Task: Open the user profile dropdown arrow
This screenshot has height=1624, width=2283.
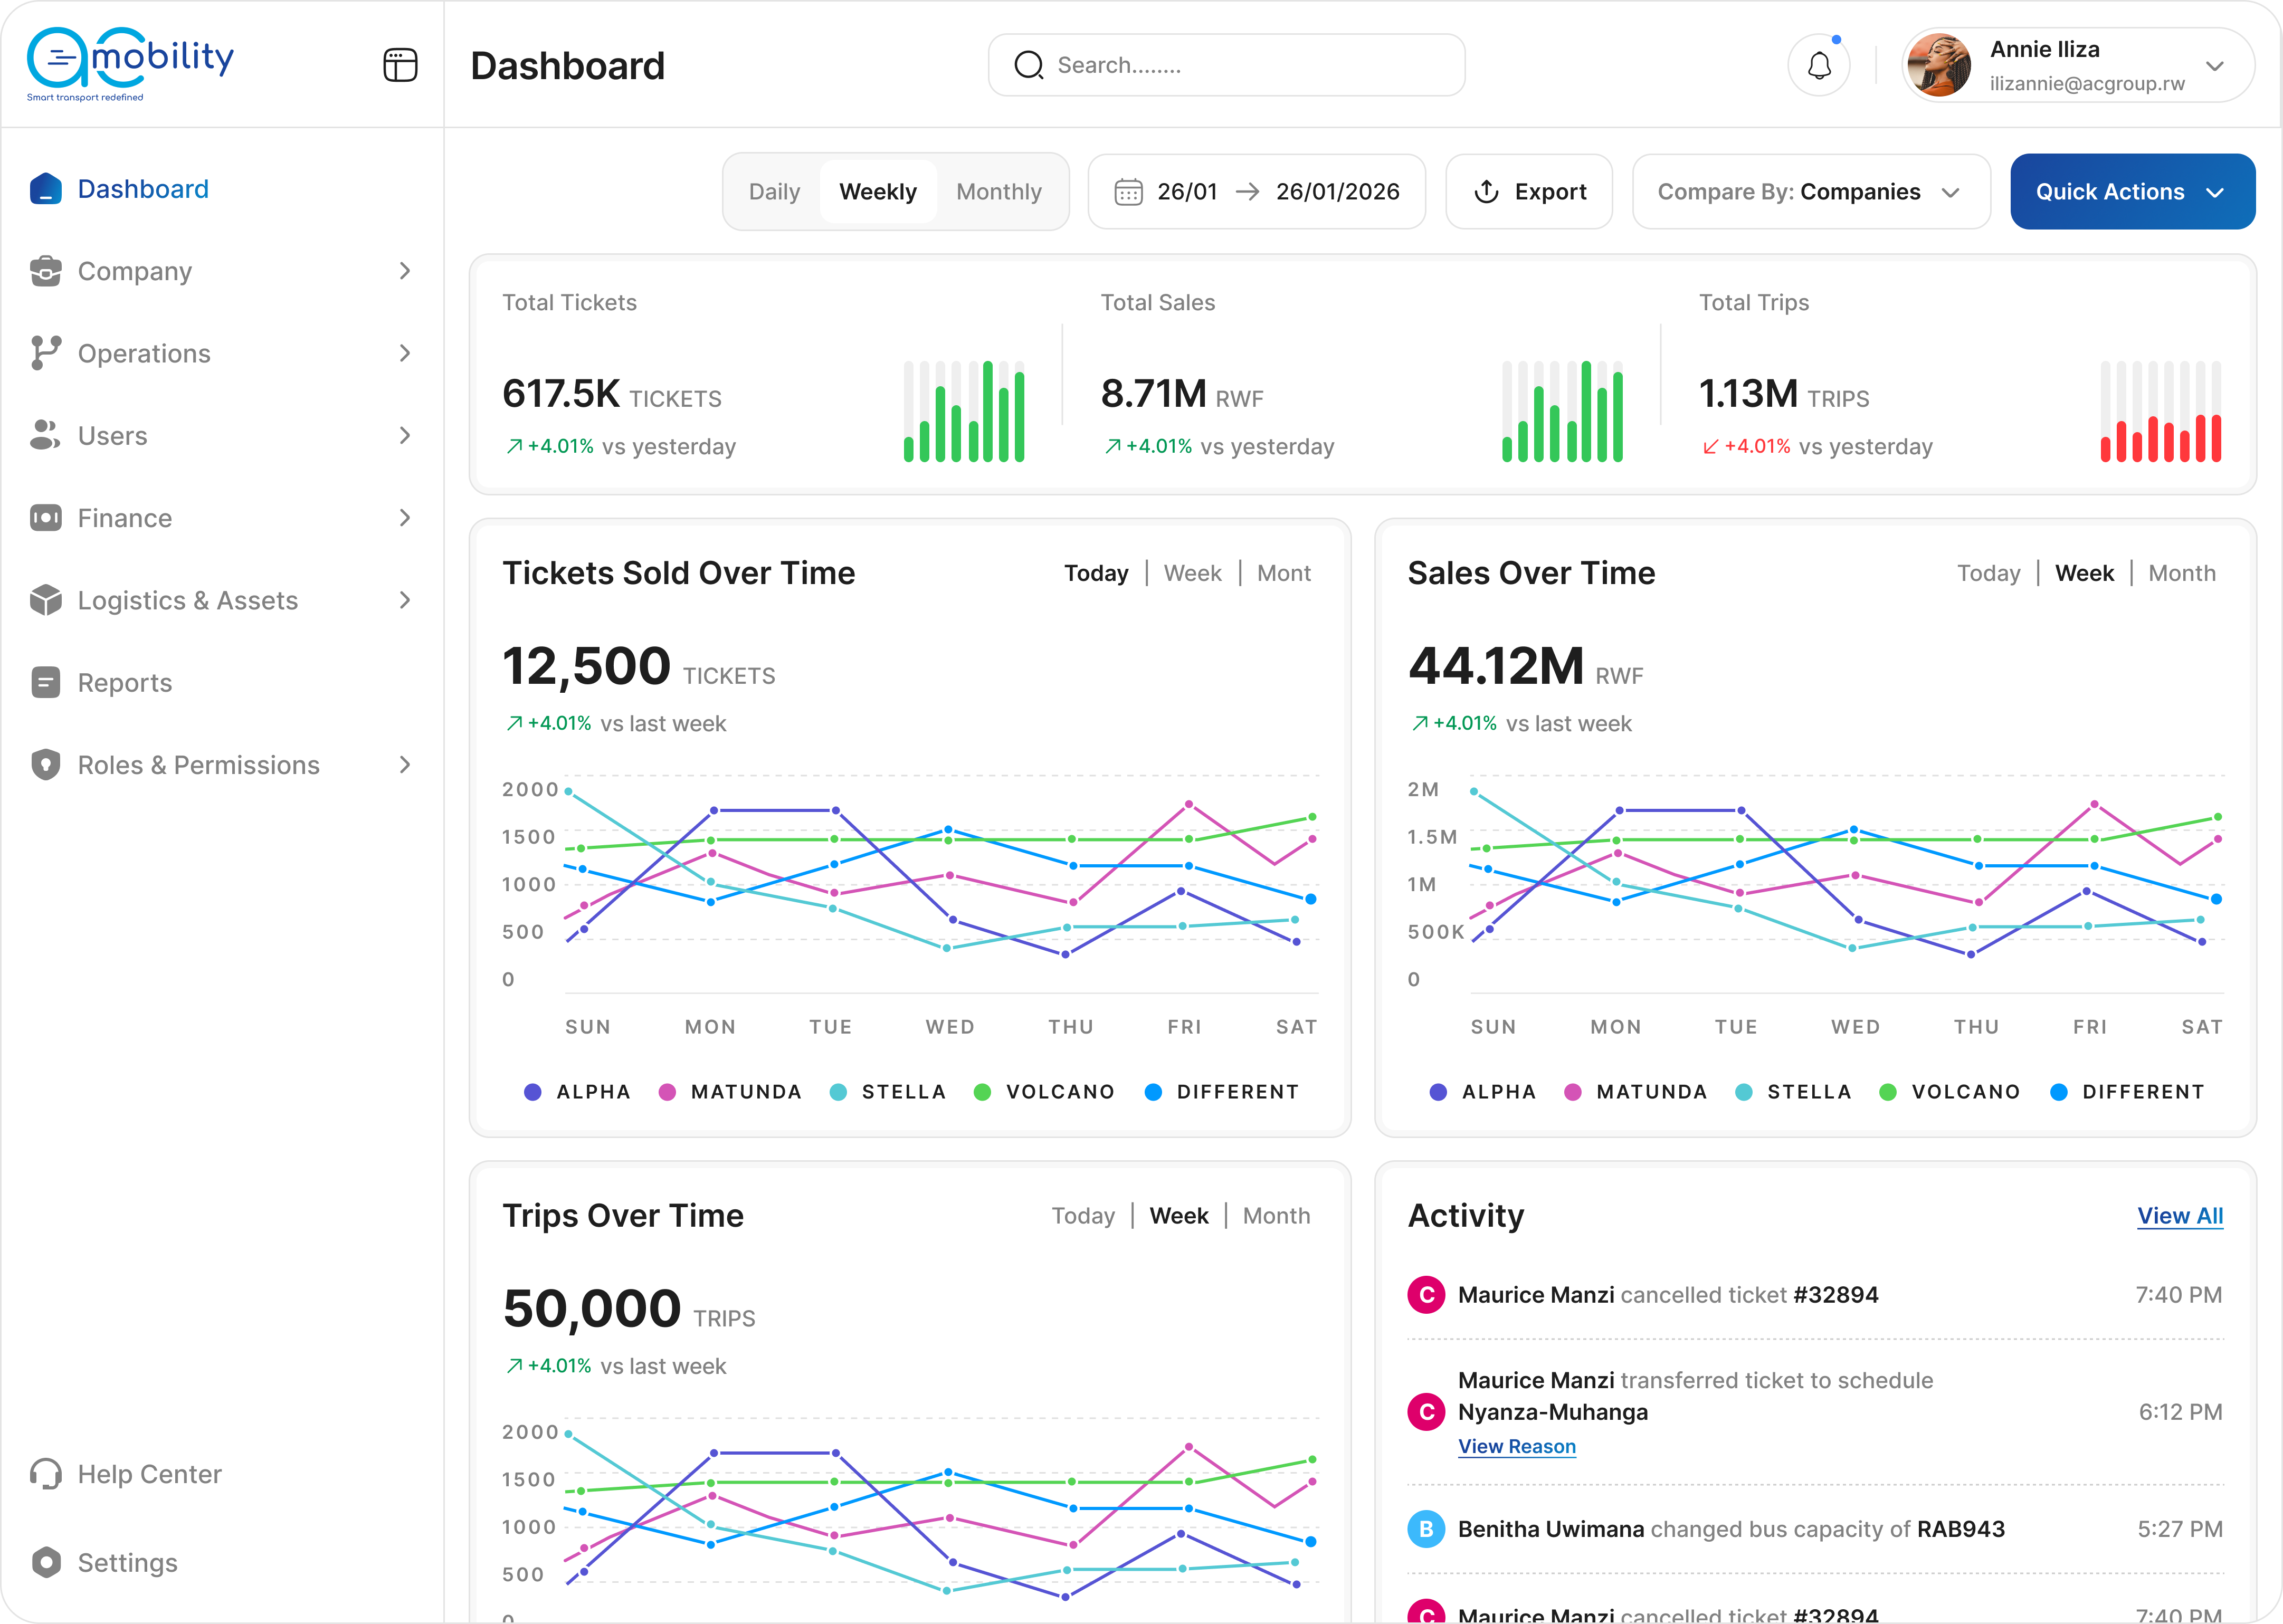Action: (2214, 66)
